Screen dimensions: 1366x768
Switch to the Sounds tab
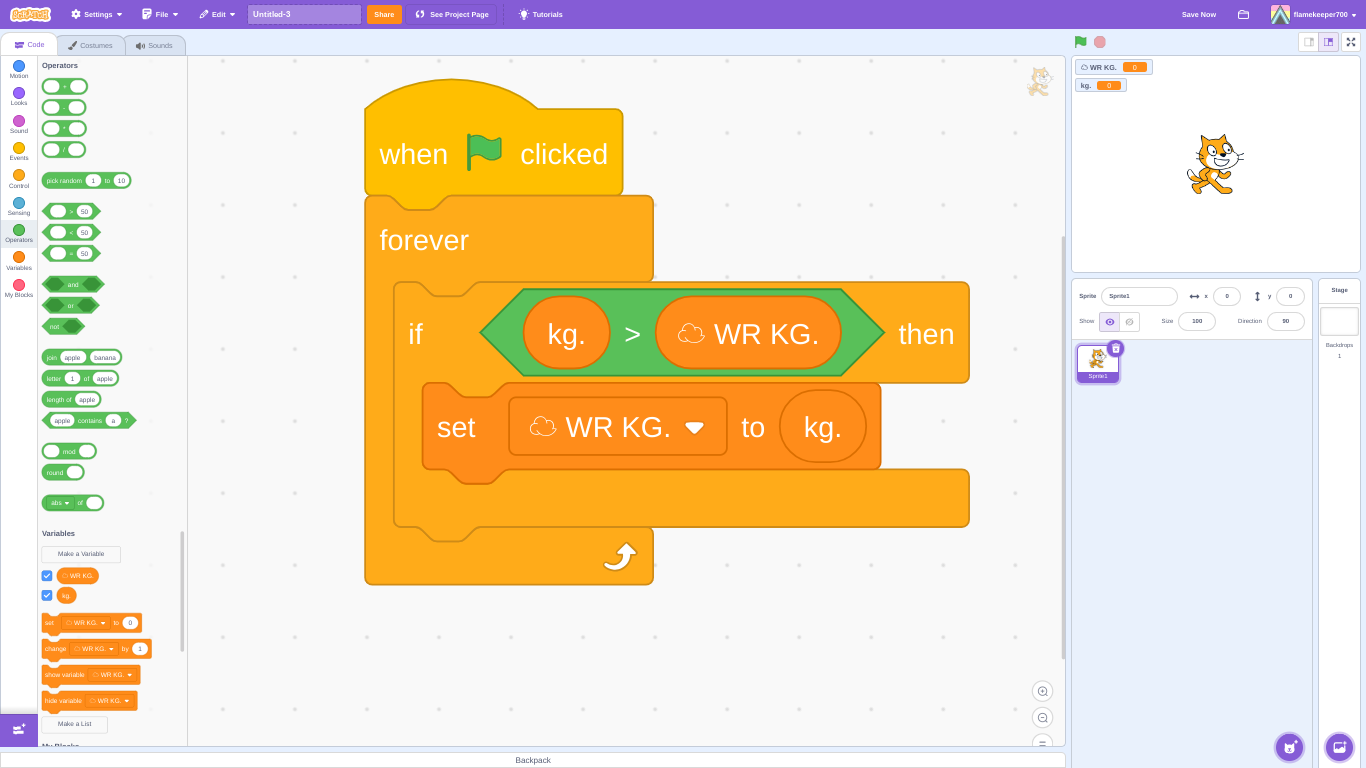point(155,45)
